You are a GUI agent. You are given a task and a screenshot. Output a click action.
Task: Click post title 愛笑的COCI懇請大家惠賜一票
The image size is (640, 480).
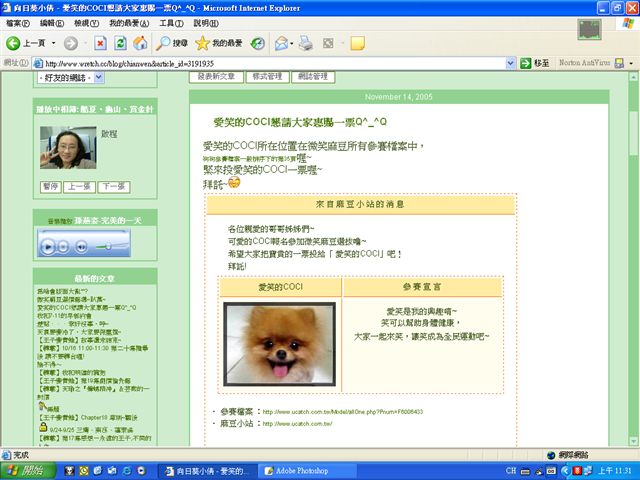(x=300, y=122)
